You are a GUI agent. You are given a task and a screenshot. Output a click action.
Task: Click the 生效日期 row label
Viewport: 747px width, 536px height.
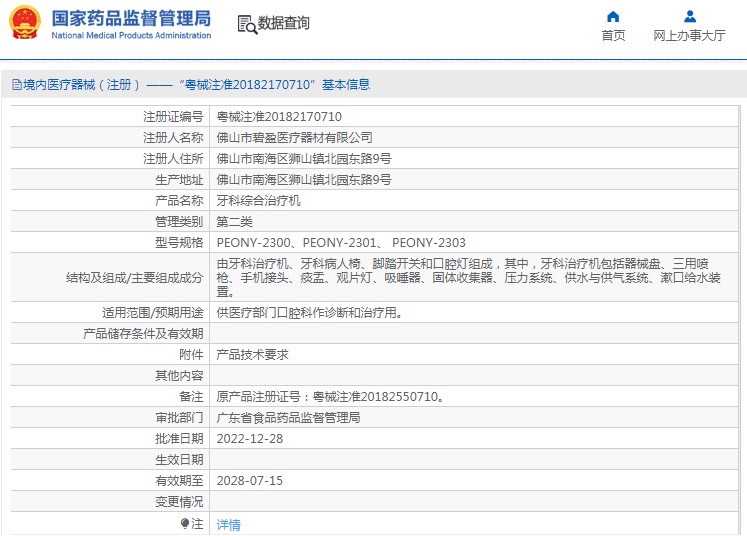click(x=180, y=459)
